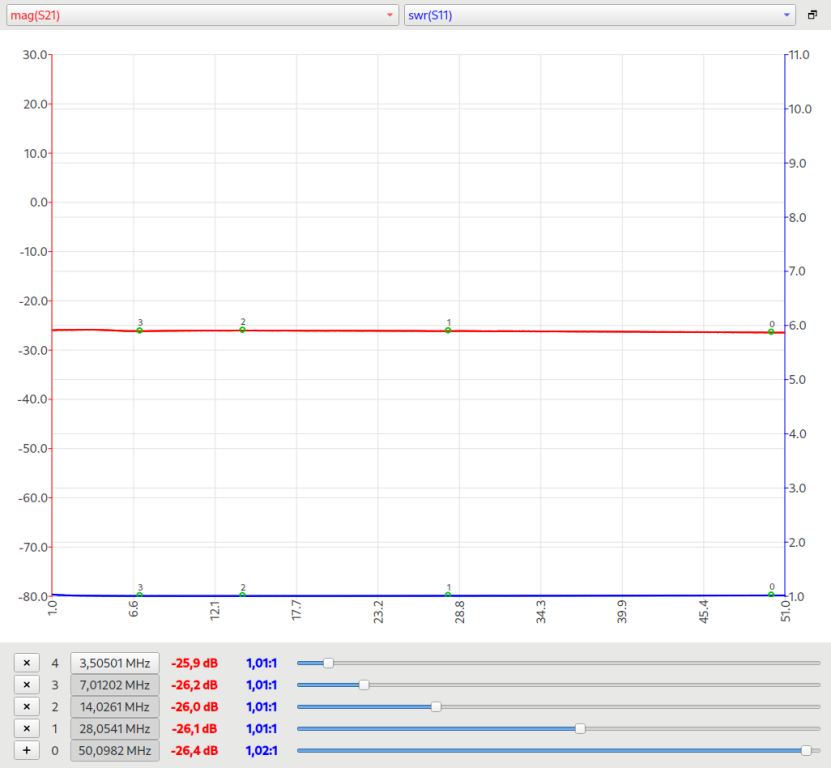Add a marker with the + button

(x=27, y=751)
